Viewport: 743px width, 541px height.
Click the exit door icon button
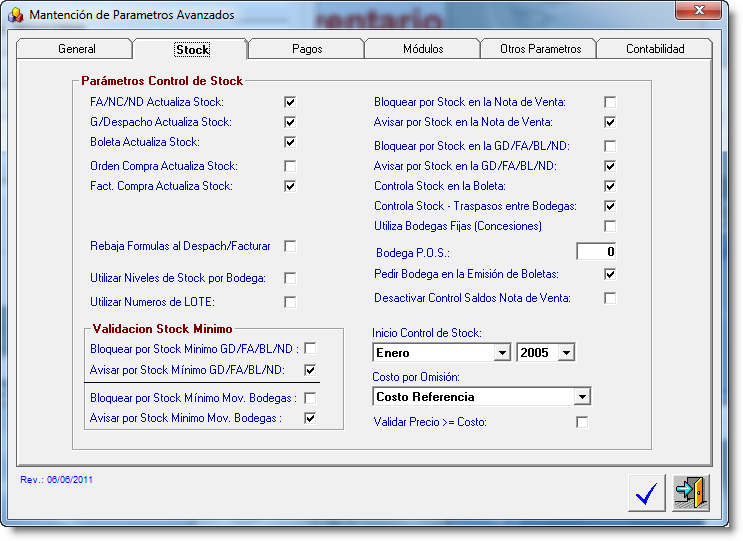coord(691,493)
